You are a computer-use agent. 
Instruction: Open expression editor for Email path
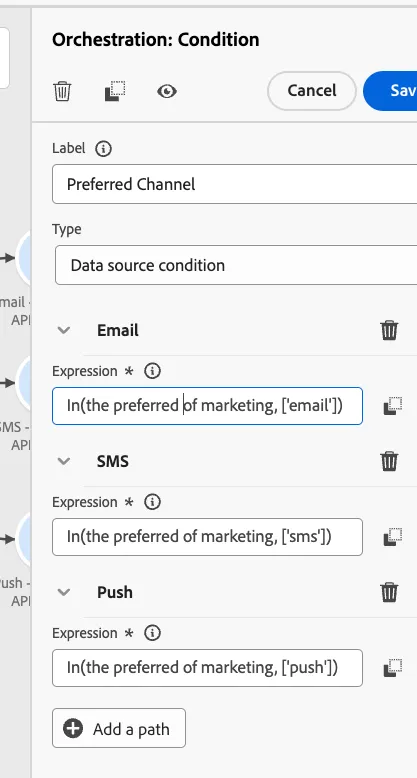pyautogui.click(x=393, y=406)
